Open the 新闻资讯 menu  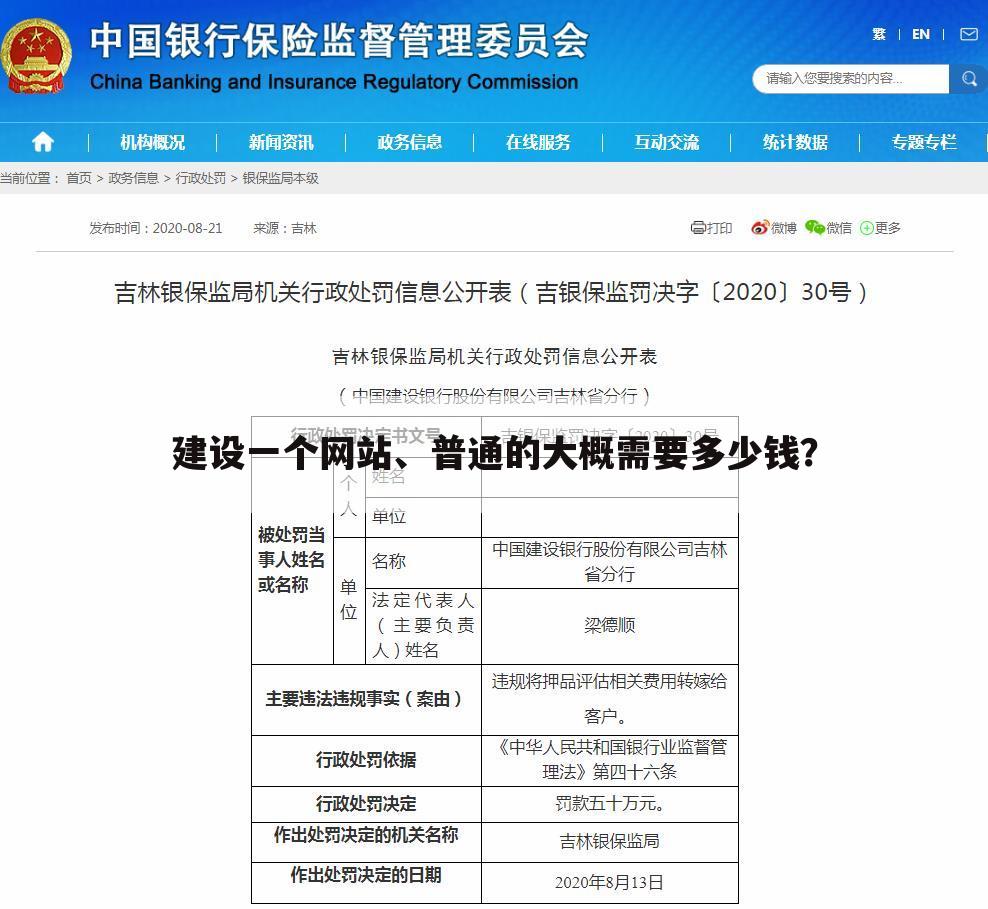point(281,142)
